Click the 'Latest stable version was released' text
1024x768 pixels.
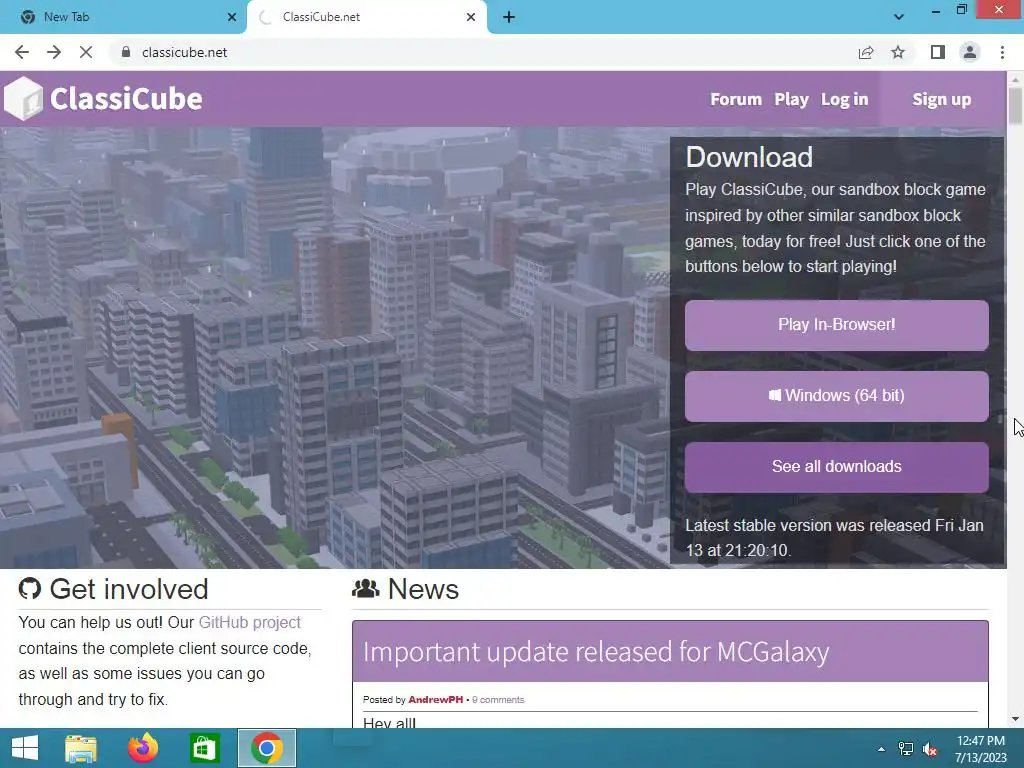pos(834,537)
